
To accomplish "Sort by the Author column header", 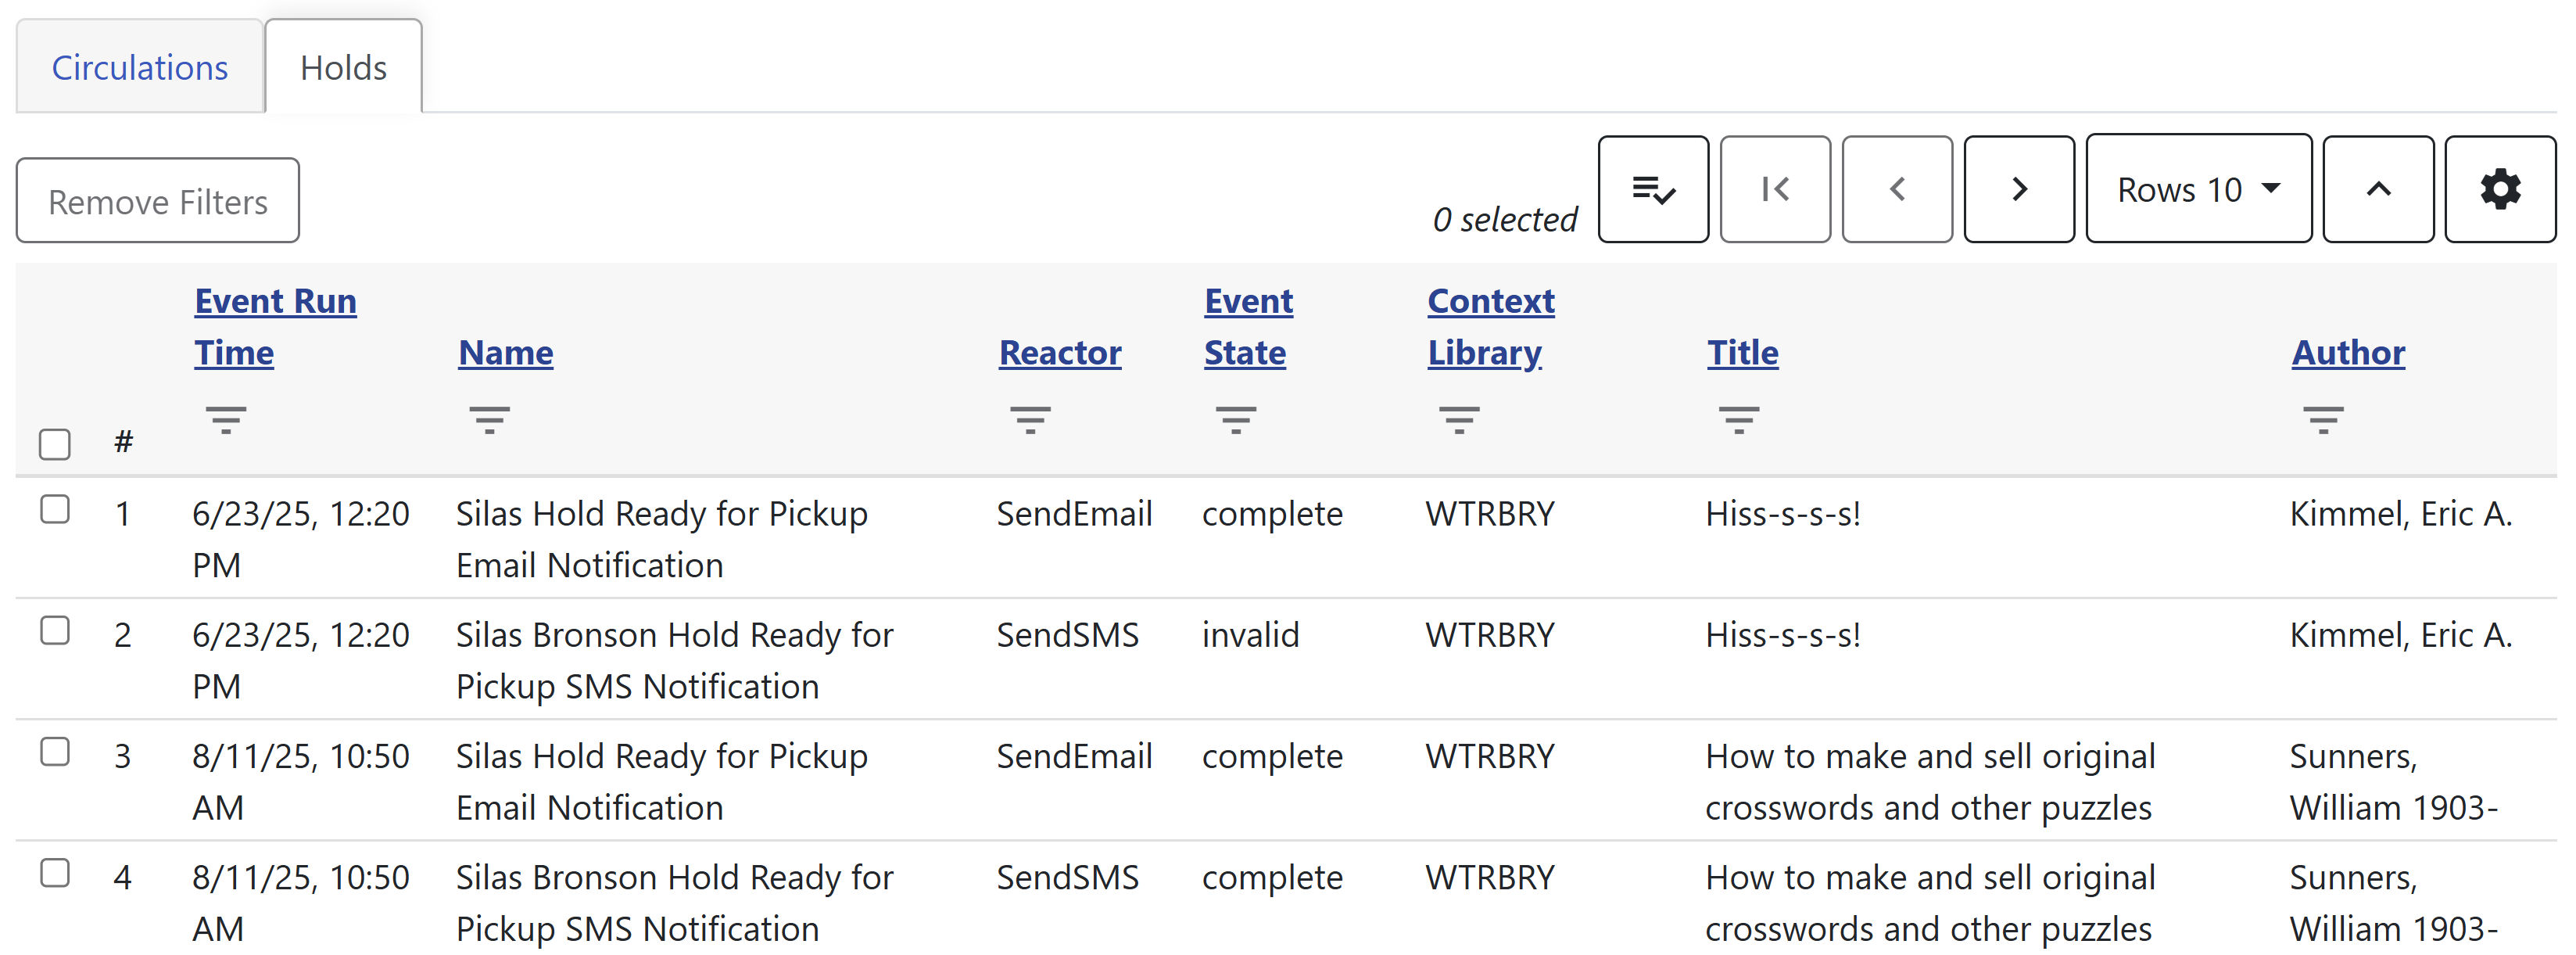I will 2347,353.
